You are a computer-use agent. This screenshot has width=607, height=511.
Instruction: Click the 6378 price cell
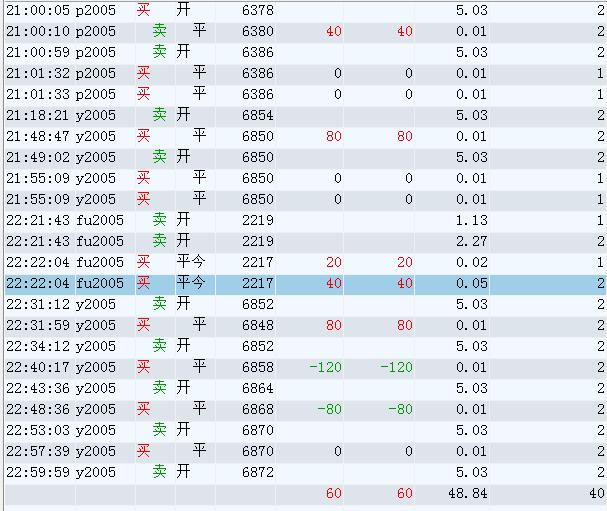click(x=257, y=10)
